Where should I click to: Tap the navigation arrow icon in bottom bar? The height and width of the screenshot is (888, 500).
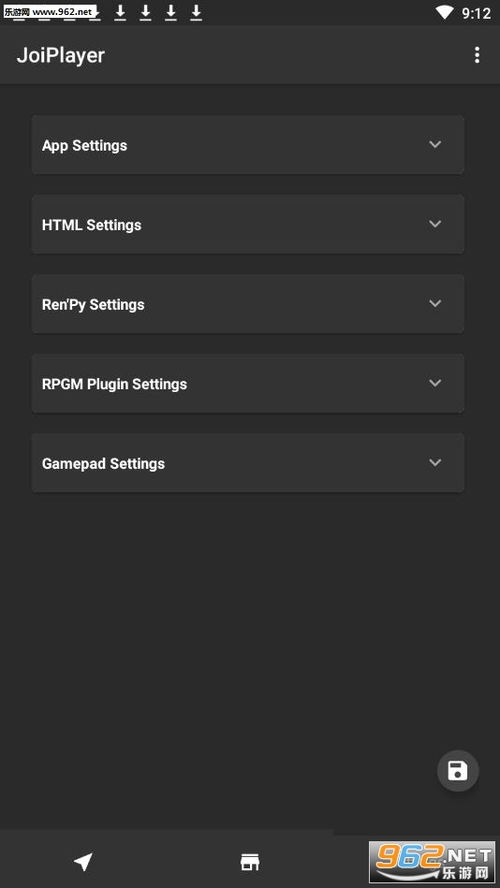(x=83, y=861)
